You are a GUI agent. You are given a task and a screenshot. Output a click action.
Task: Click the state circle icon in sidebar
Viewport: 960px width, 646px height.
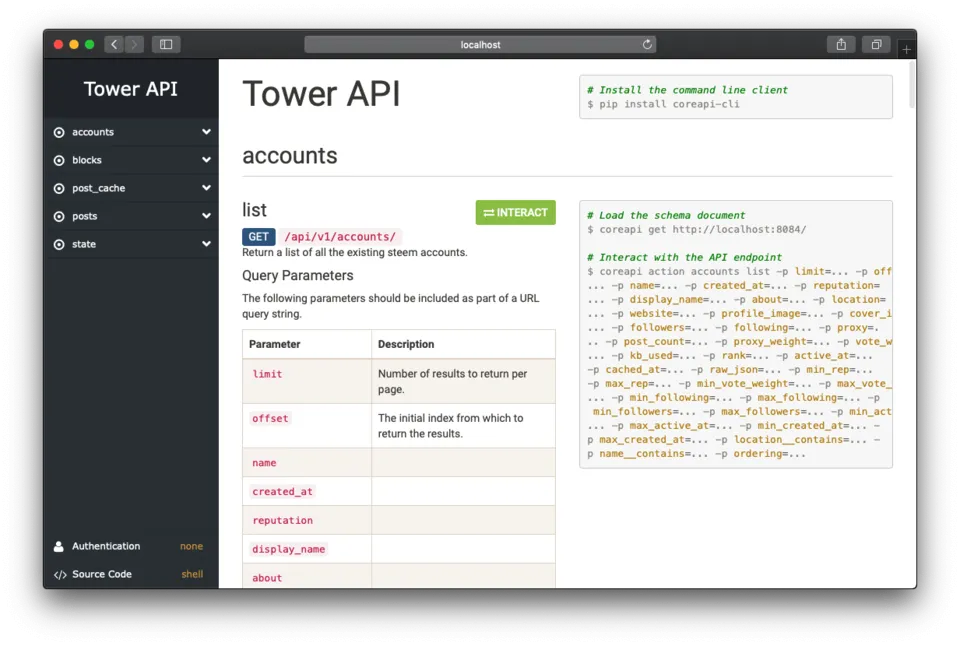[x=59, y=244]
